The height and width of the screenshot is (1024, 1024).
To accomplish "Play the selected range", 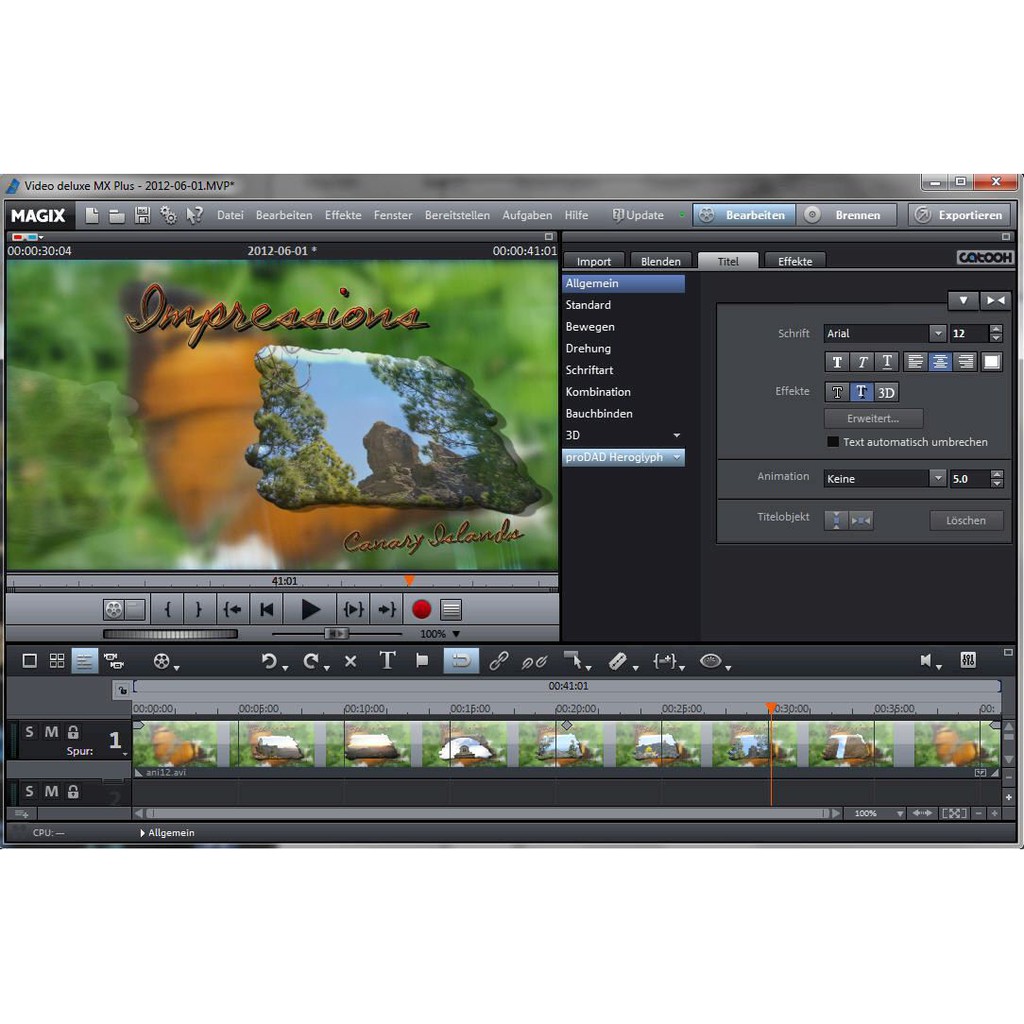I will click(x=353, y=609).
